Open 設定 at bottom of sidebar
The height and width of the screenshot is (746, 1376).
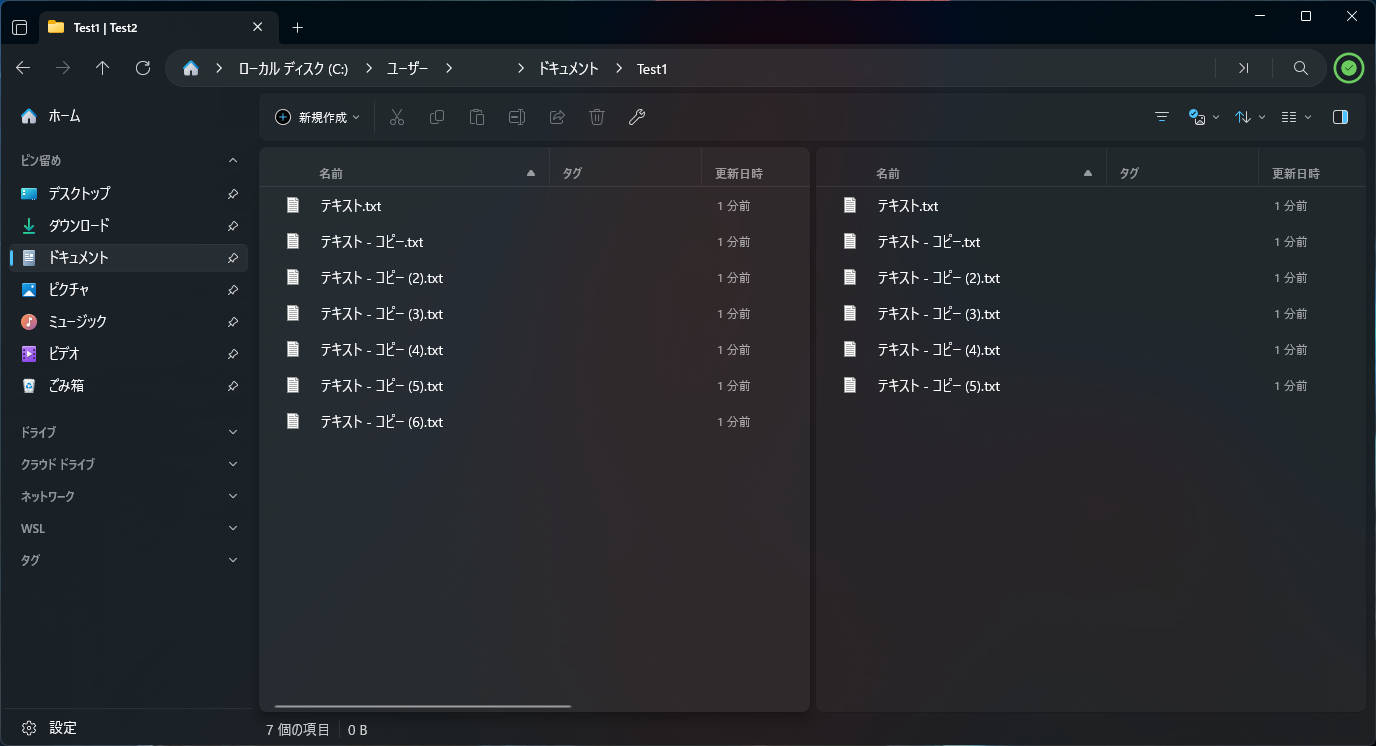(62, 728)
